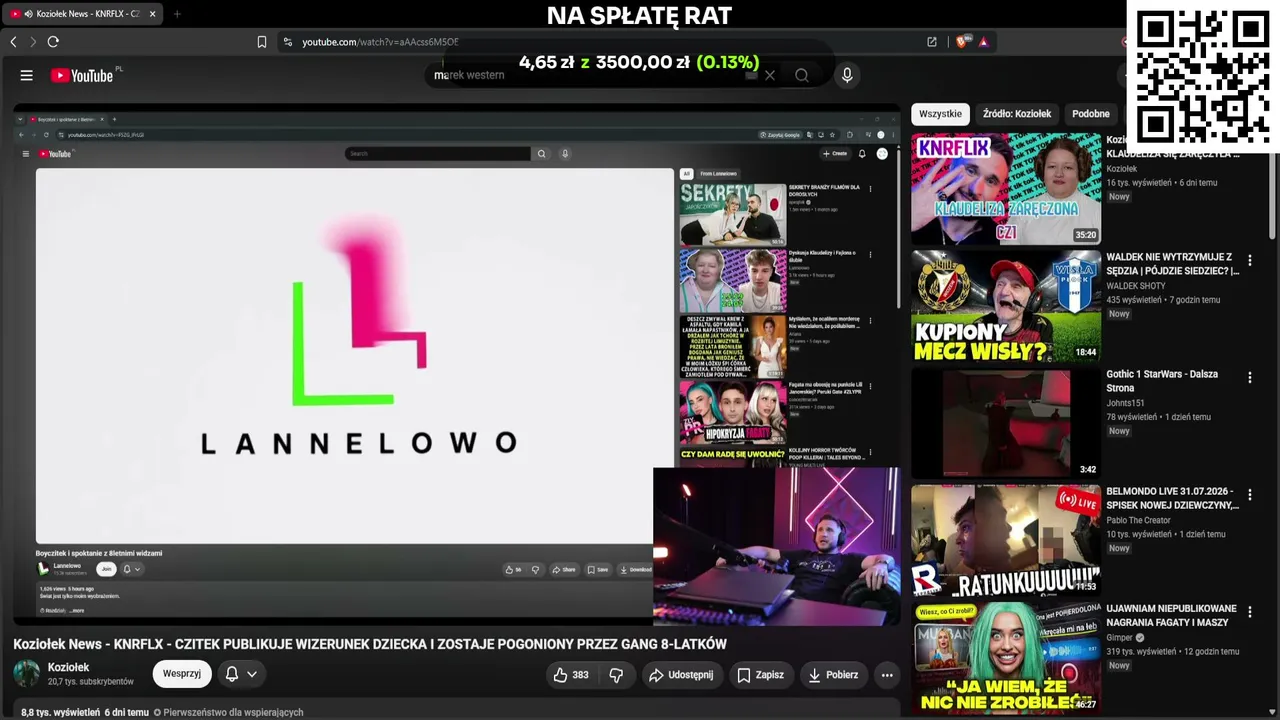Open video title BELMONDO LIVE 31.07.2026
Image resolution: width=1280 pixels, height=720 pixels.
[1172, 498]
